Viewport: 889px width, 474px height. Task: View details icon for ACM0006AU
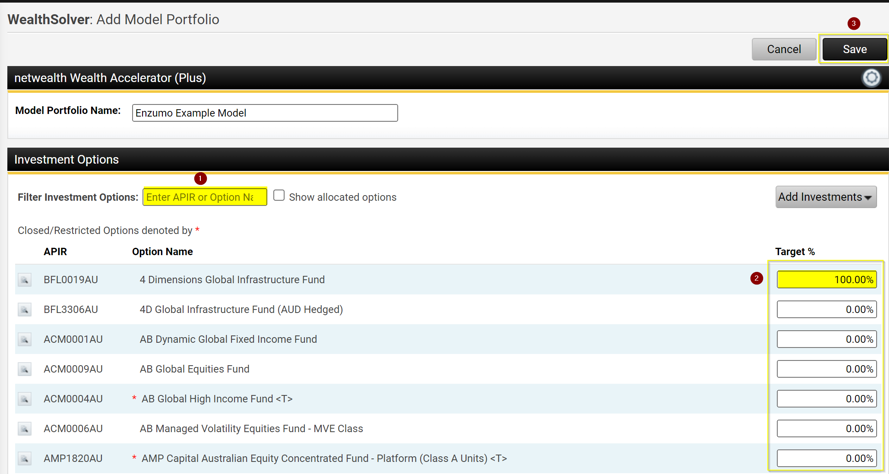[25, 429]
